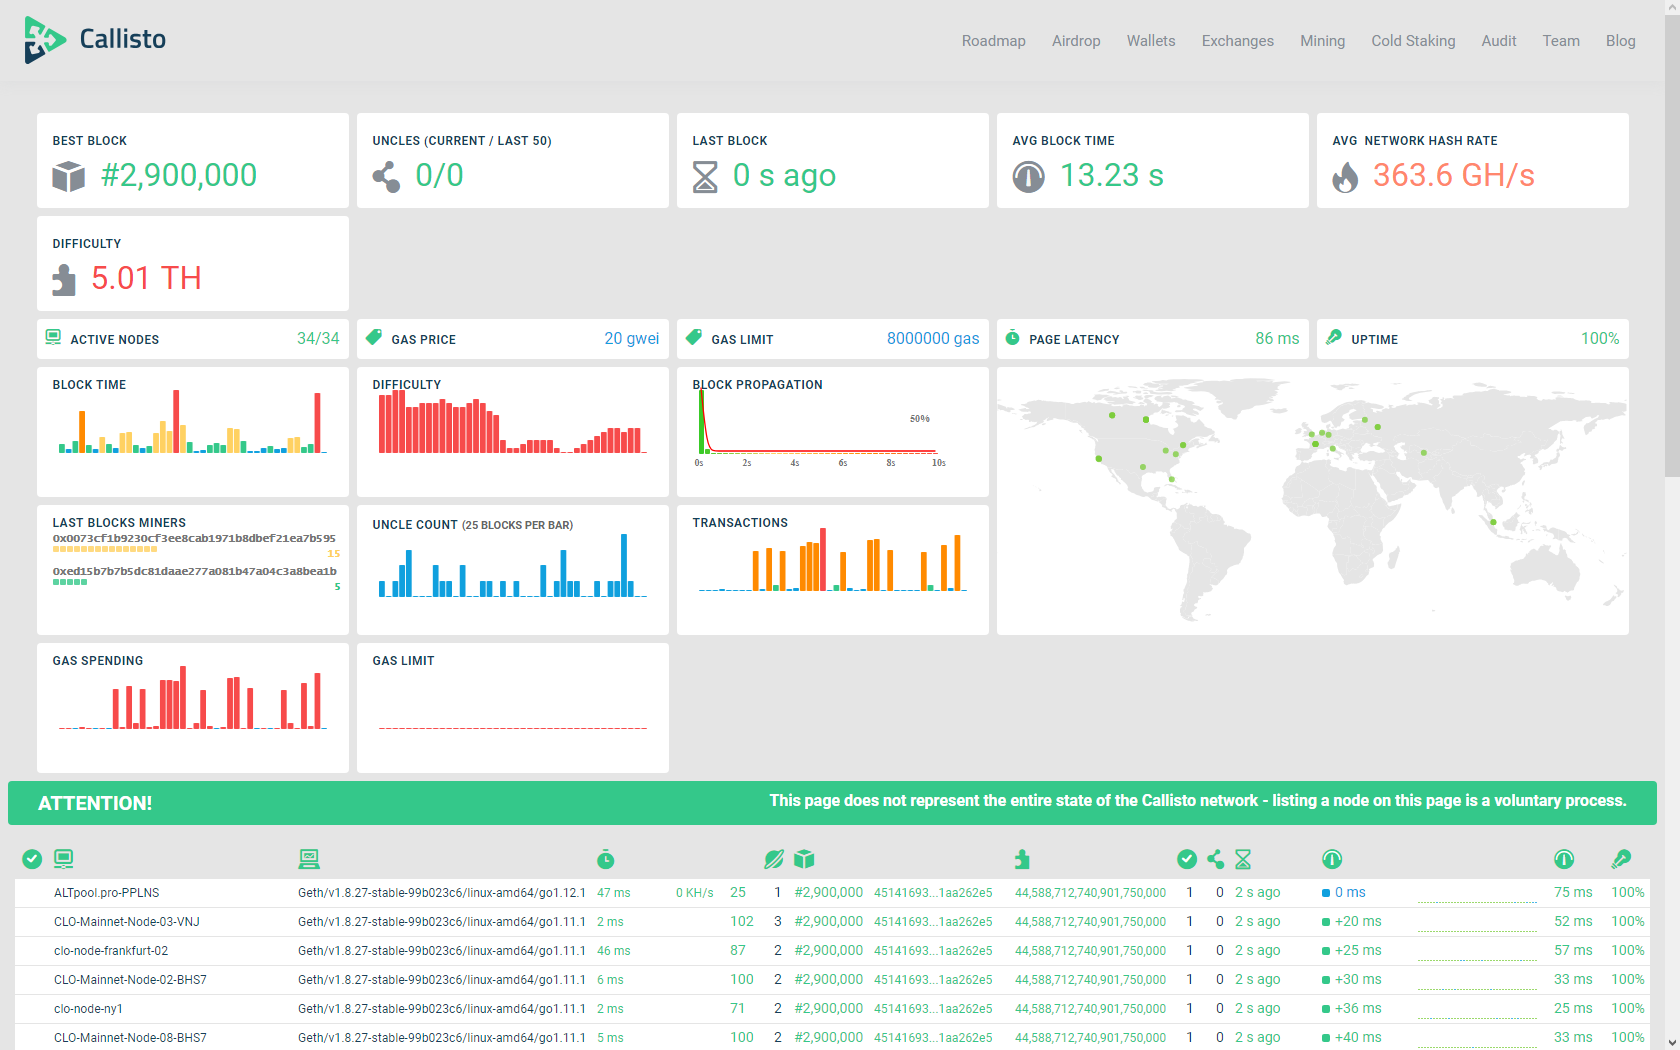The image size is (1680, 1050).
Task: Sort table by uncles share icon
Action: (x=1215, y=859)
